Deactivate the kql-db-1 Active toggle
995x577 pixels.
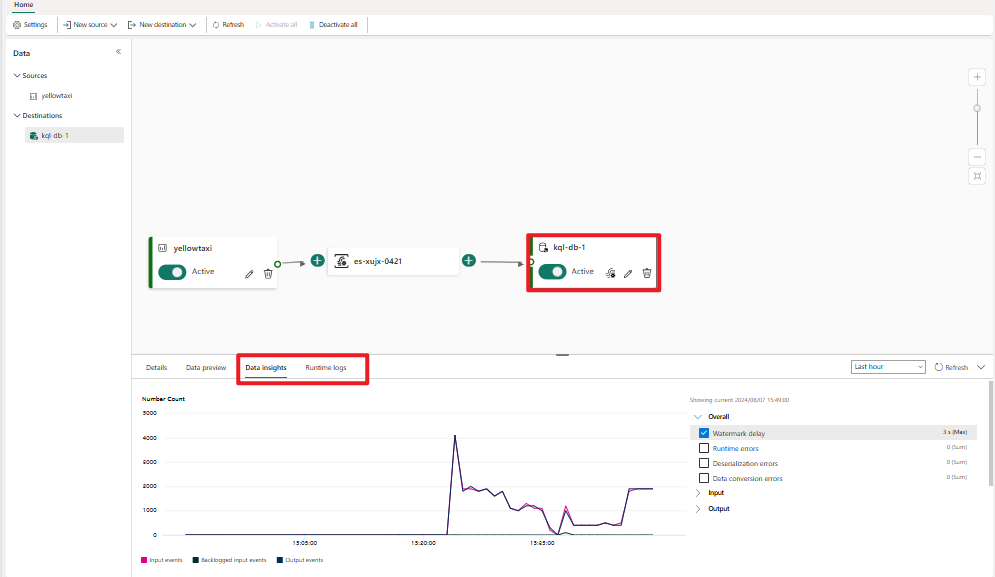click(553, 271)
